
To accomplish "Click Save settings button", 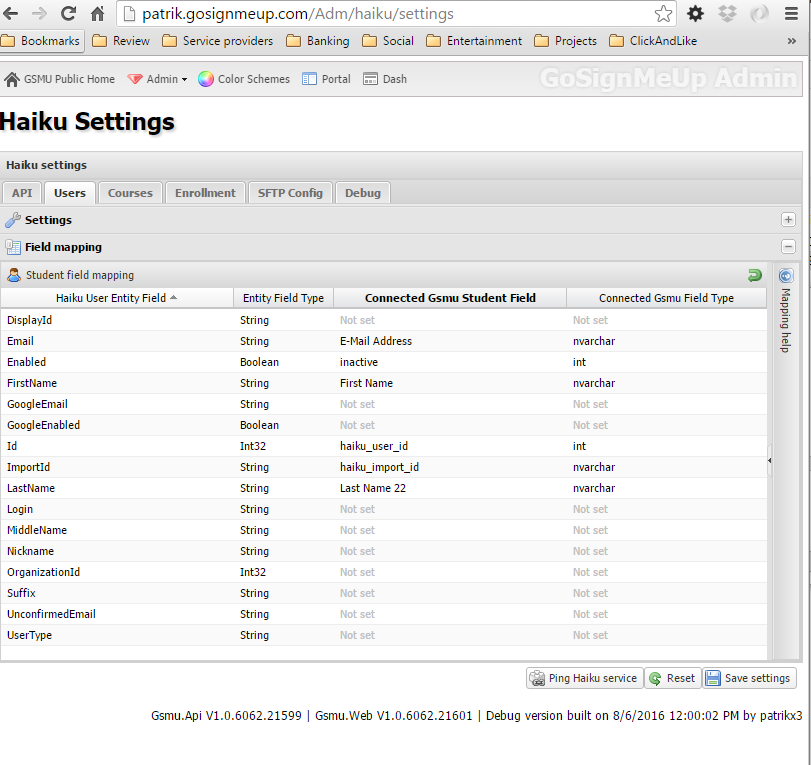I will [749, 678].
